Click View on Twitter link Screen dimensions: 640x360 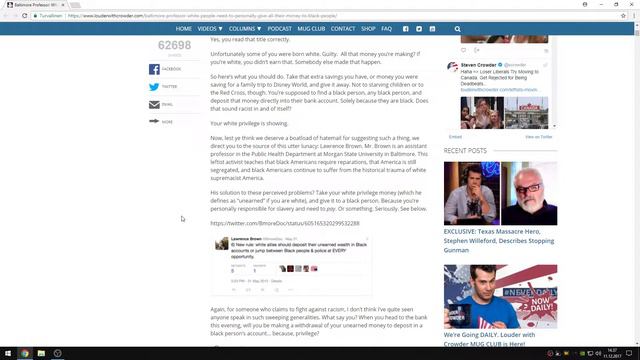[x=538, y=137]
